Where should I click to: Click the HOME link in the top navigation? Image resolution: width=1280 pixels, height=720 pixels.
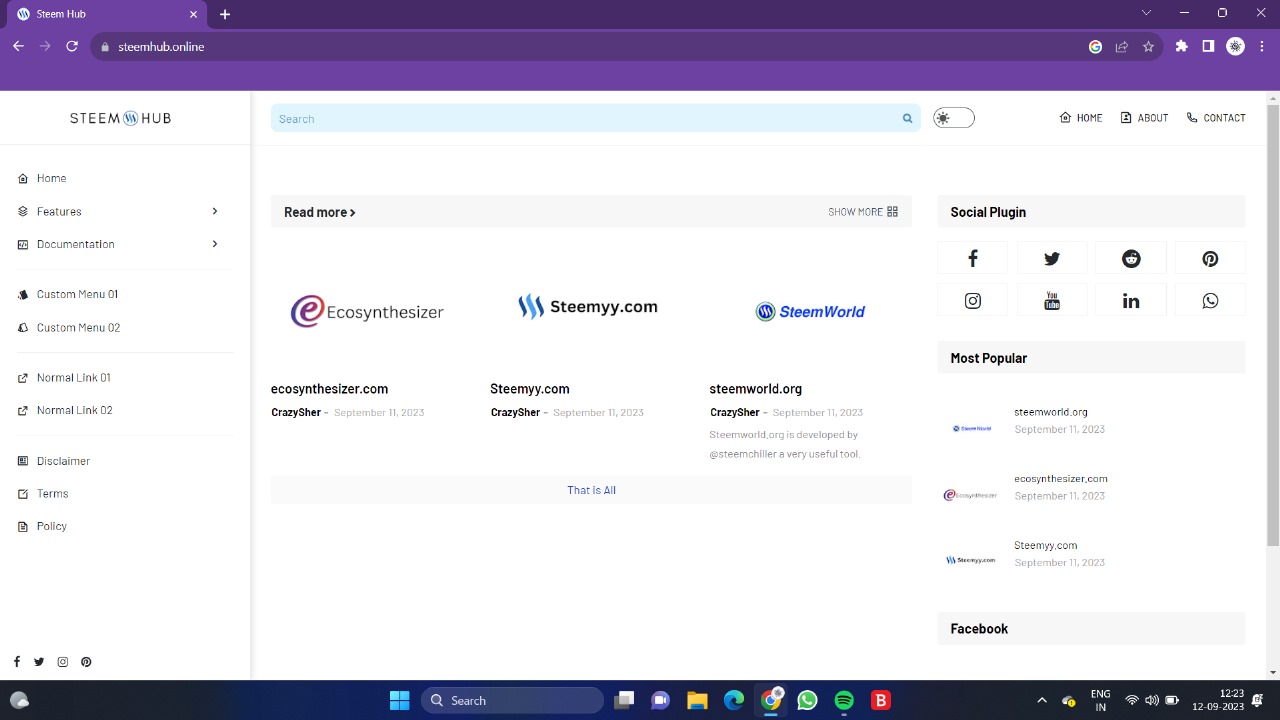click(1081, 118)
